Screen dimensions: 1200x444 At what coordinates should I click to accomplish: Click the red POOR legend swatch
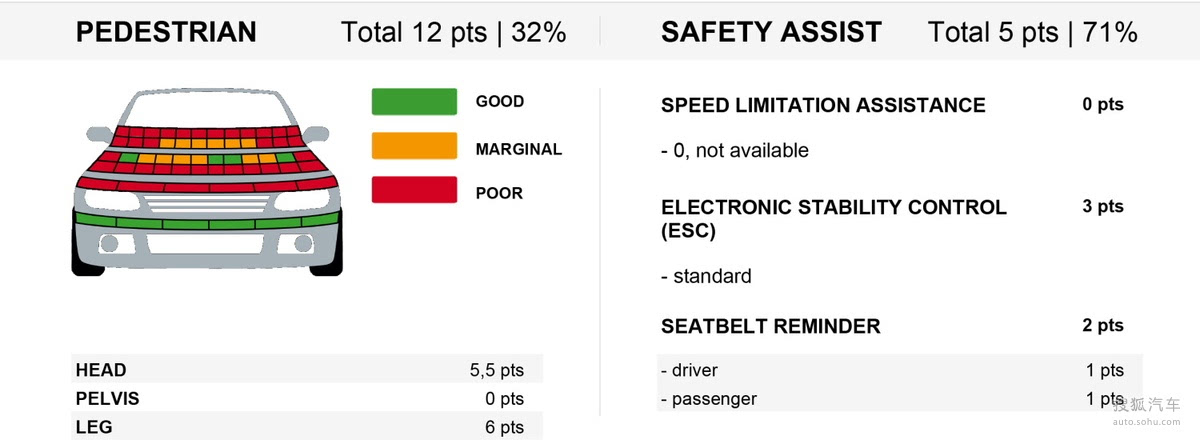click(414, 190)
